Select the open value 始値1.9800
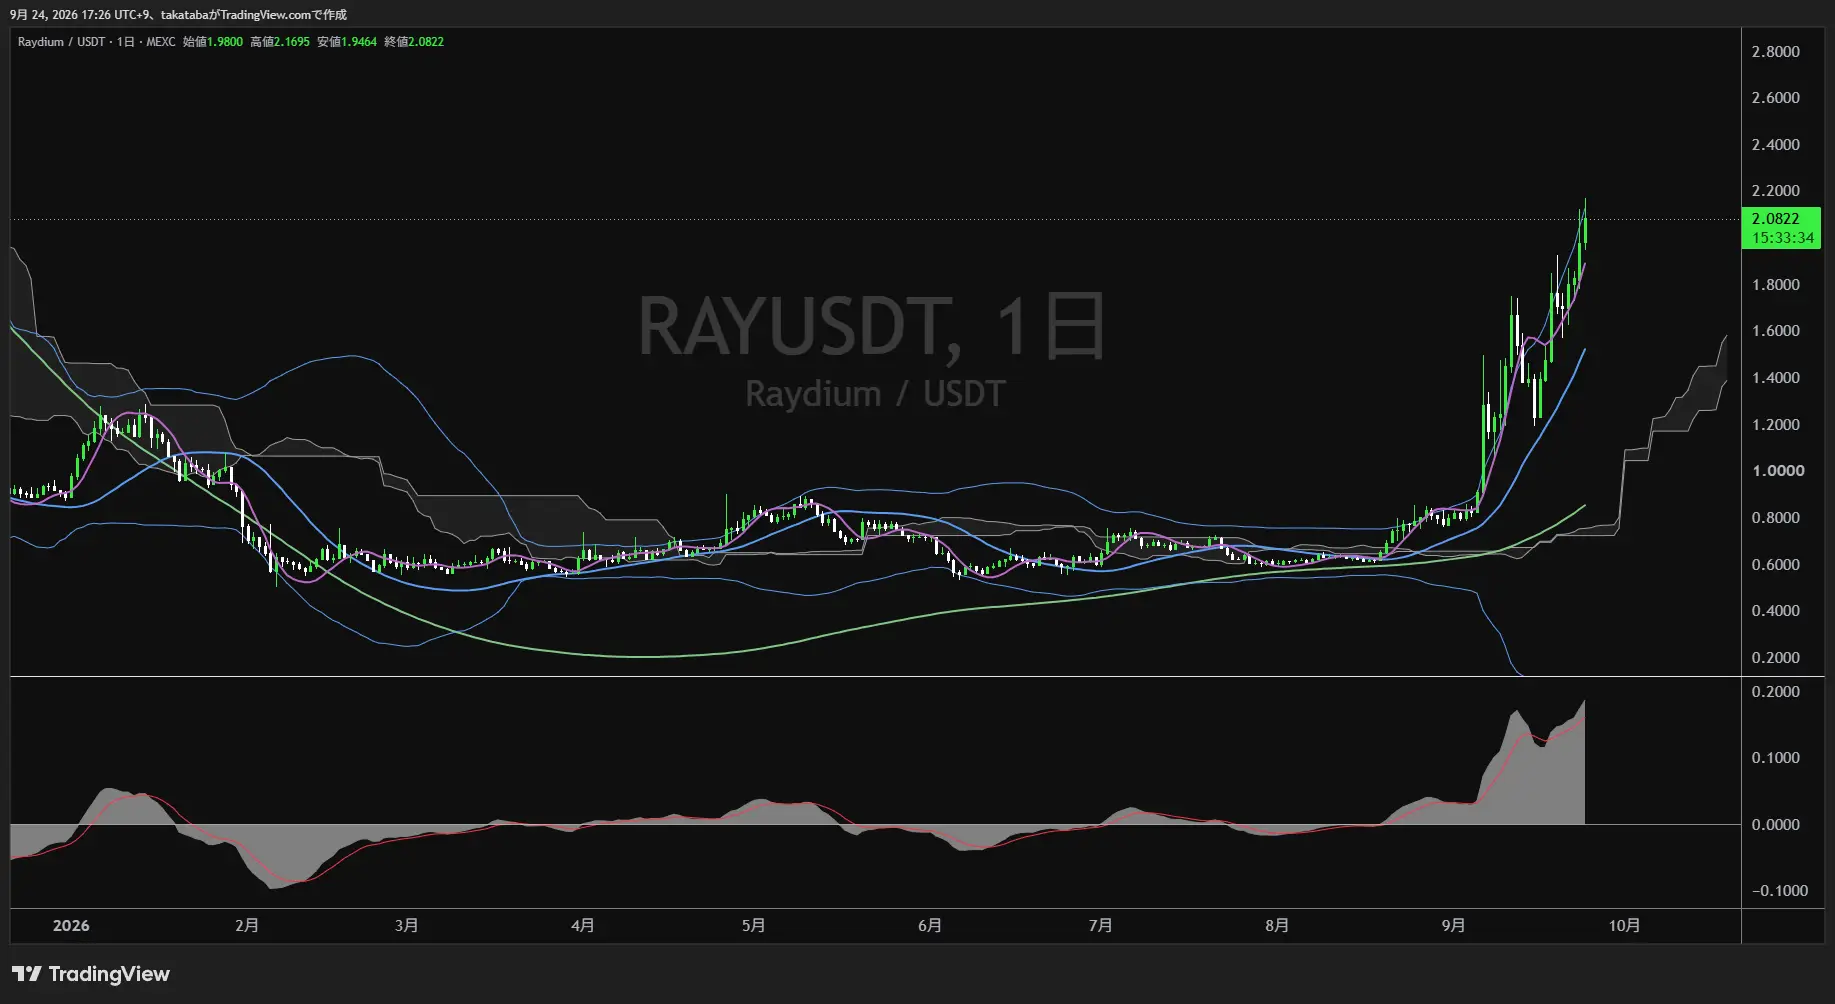The height and width of the screenshot is (1004, 1835). click(213, 42)
